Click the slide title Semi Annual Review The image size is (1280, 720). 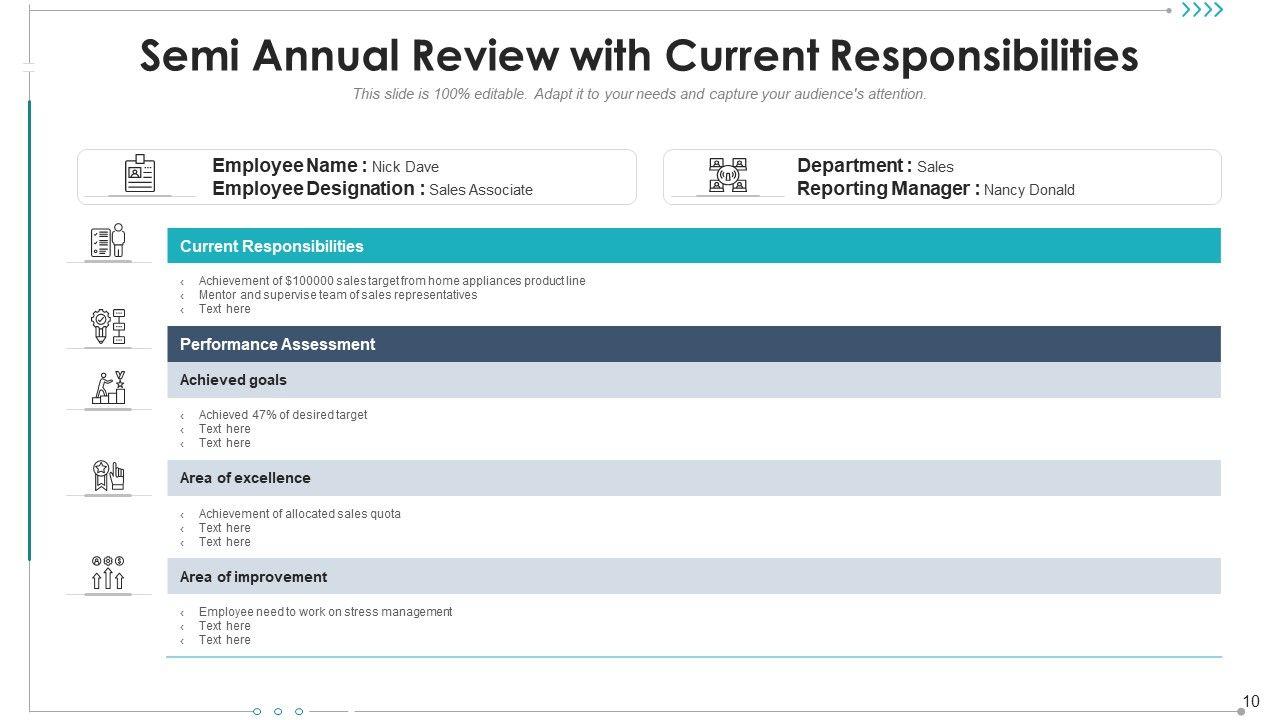(639, 56)
